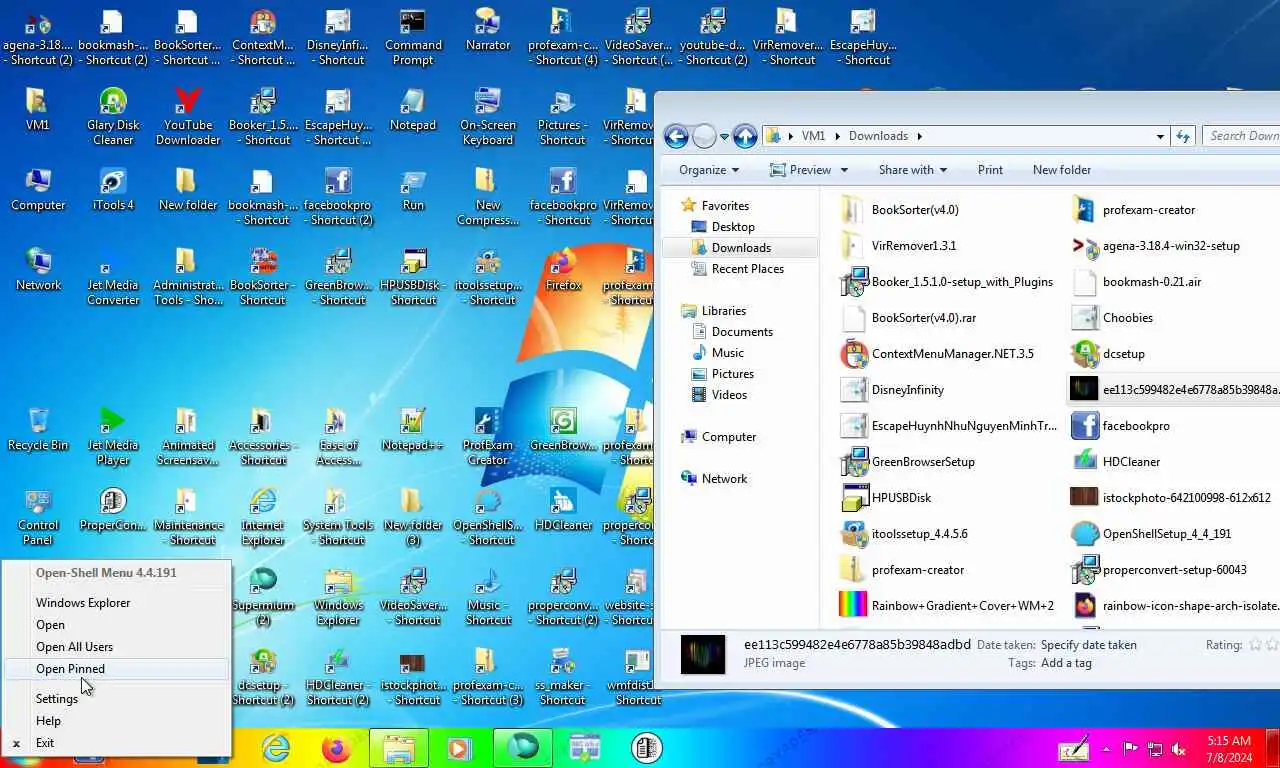
Task: Select the On-Screen Keyboard desktop icon
Action: (488, 116)
